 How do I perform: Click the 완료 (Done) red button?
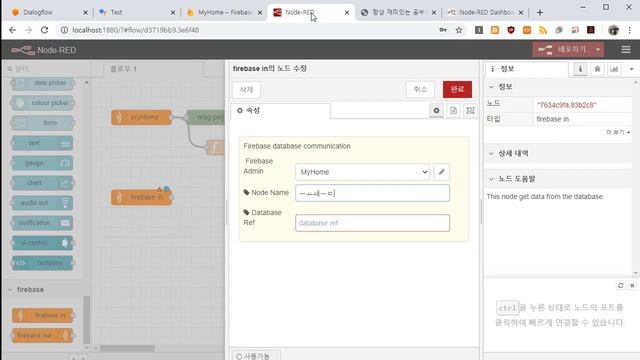tap(457, 89)
